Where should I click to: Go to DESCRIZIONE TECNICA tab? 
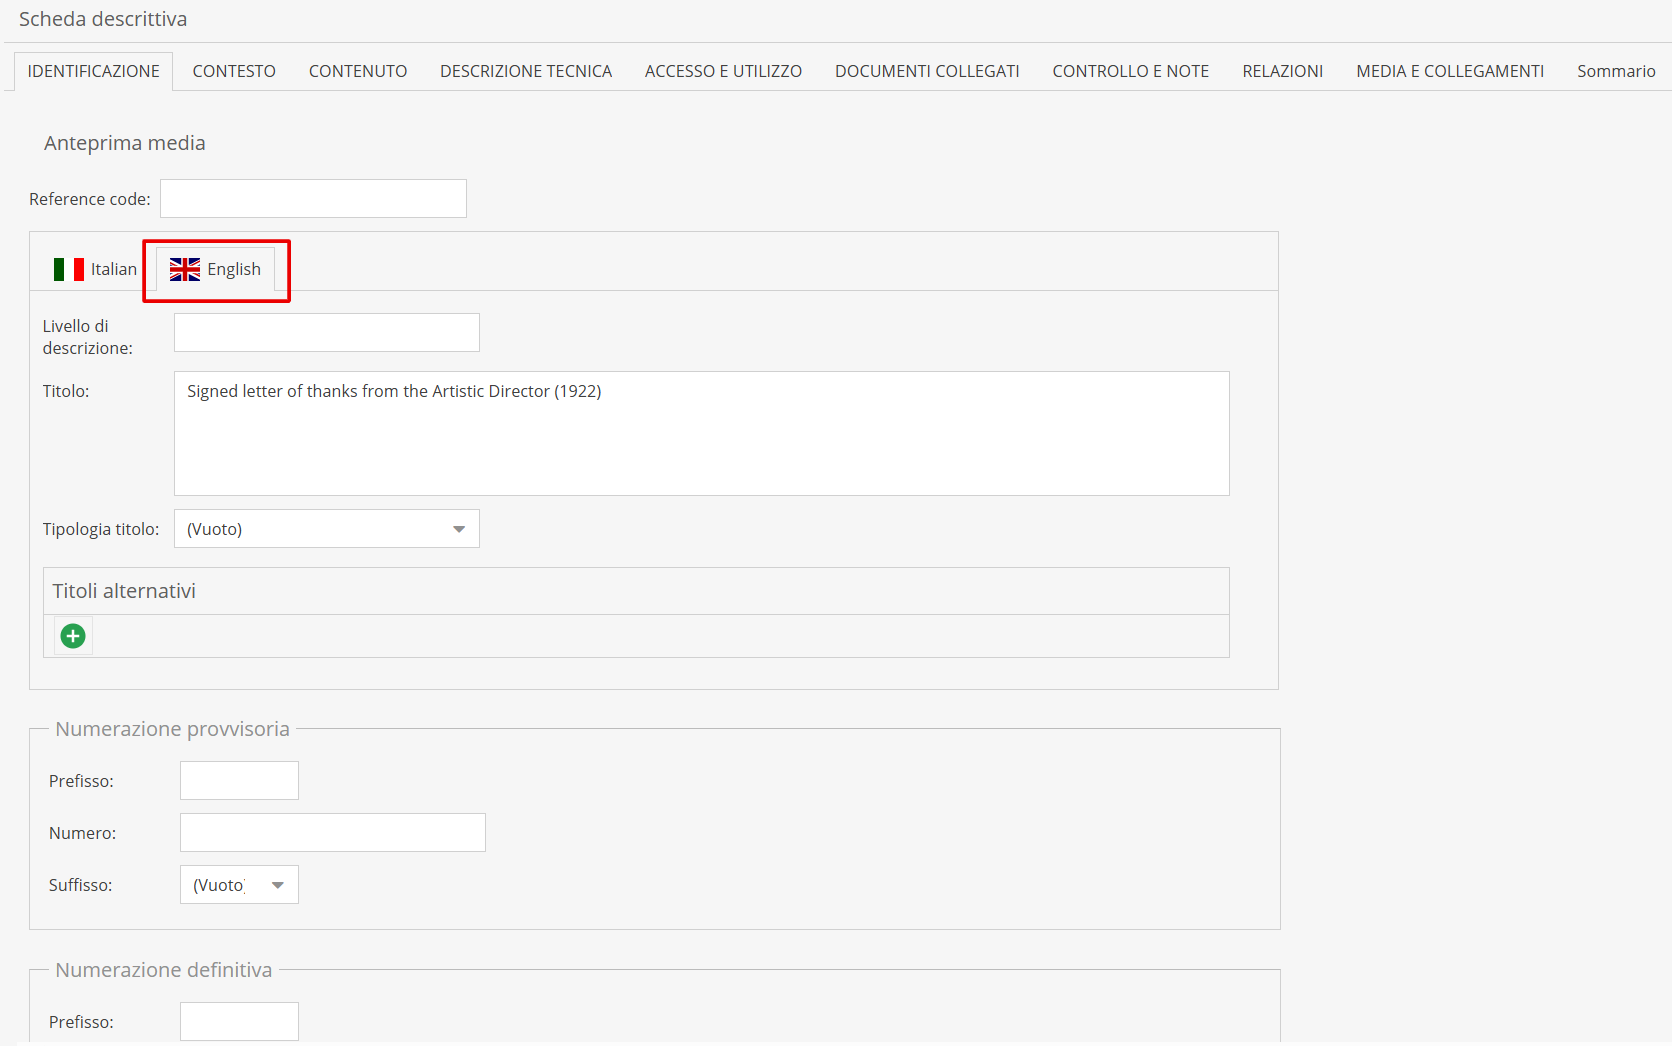pyautogui.click(x=526, y=71)
